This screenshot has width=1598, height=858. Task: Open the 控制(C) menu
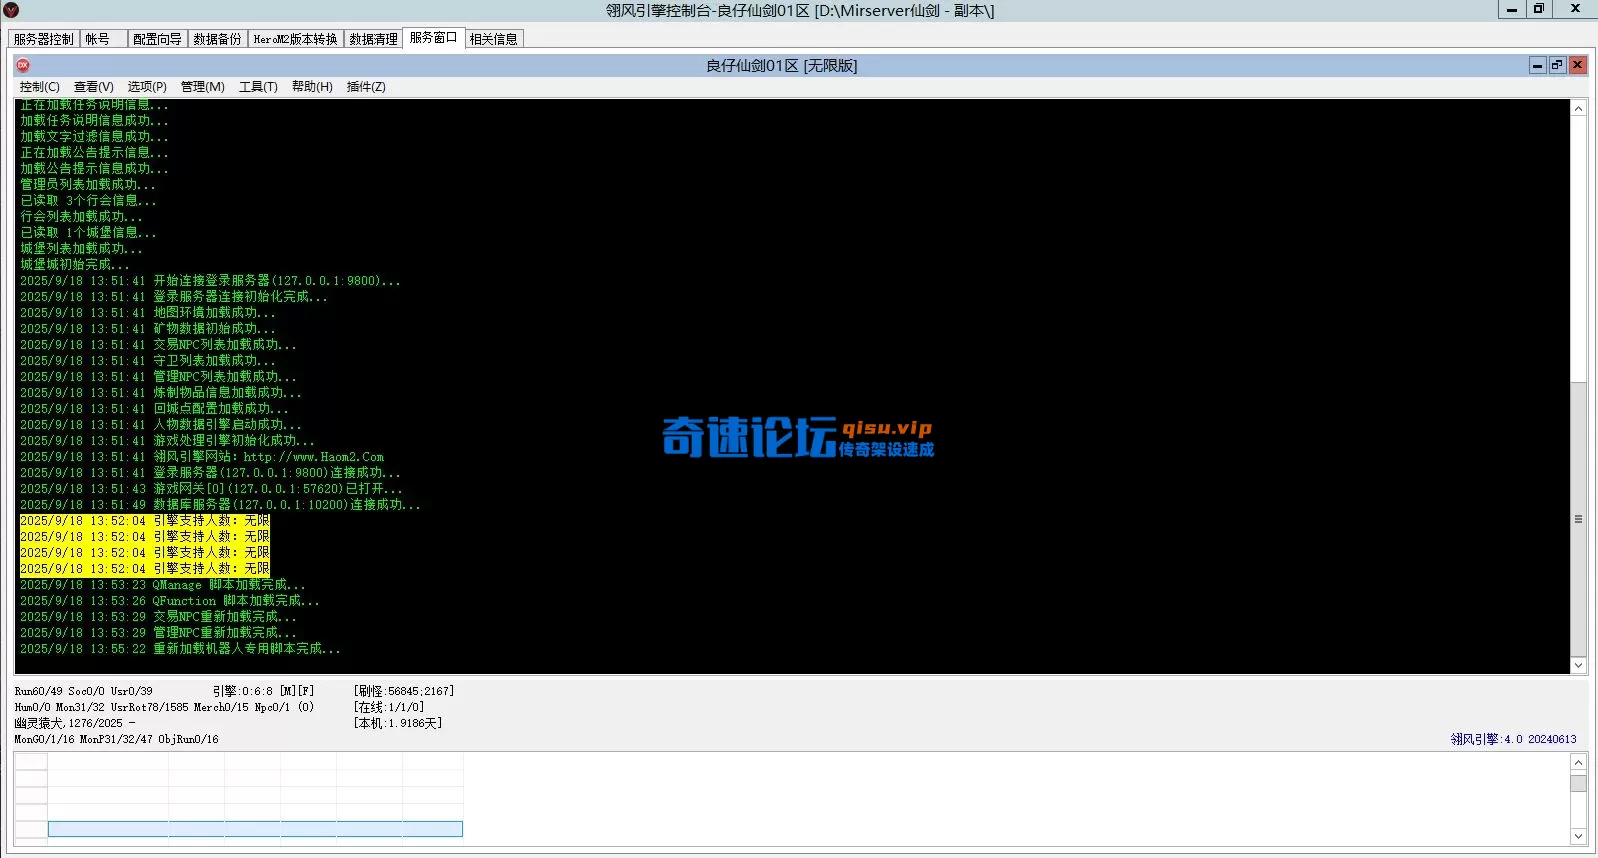(x=40, y=87)
